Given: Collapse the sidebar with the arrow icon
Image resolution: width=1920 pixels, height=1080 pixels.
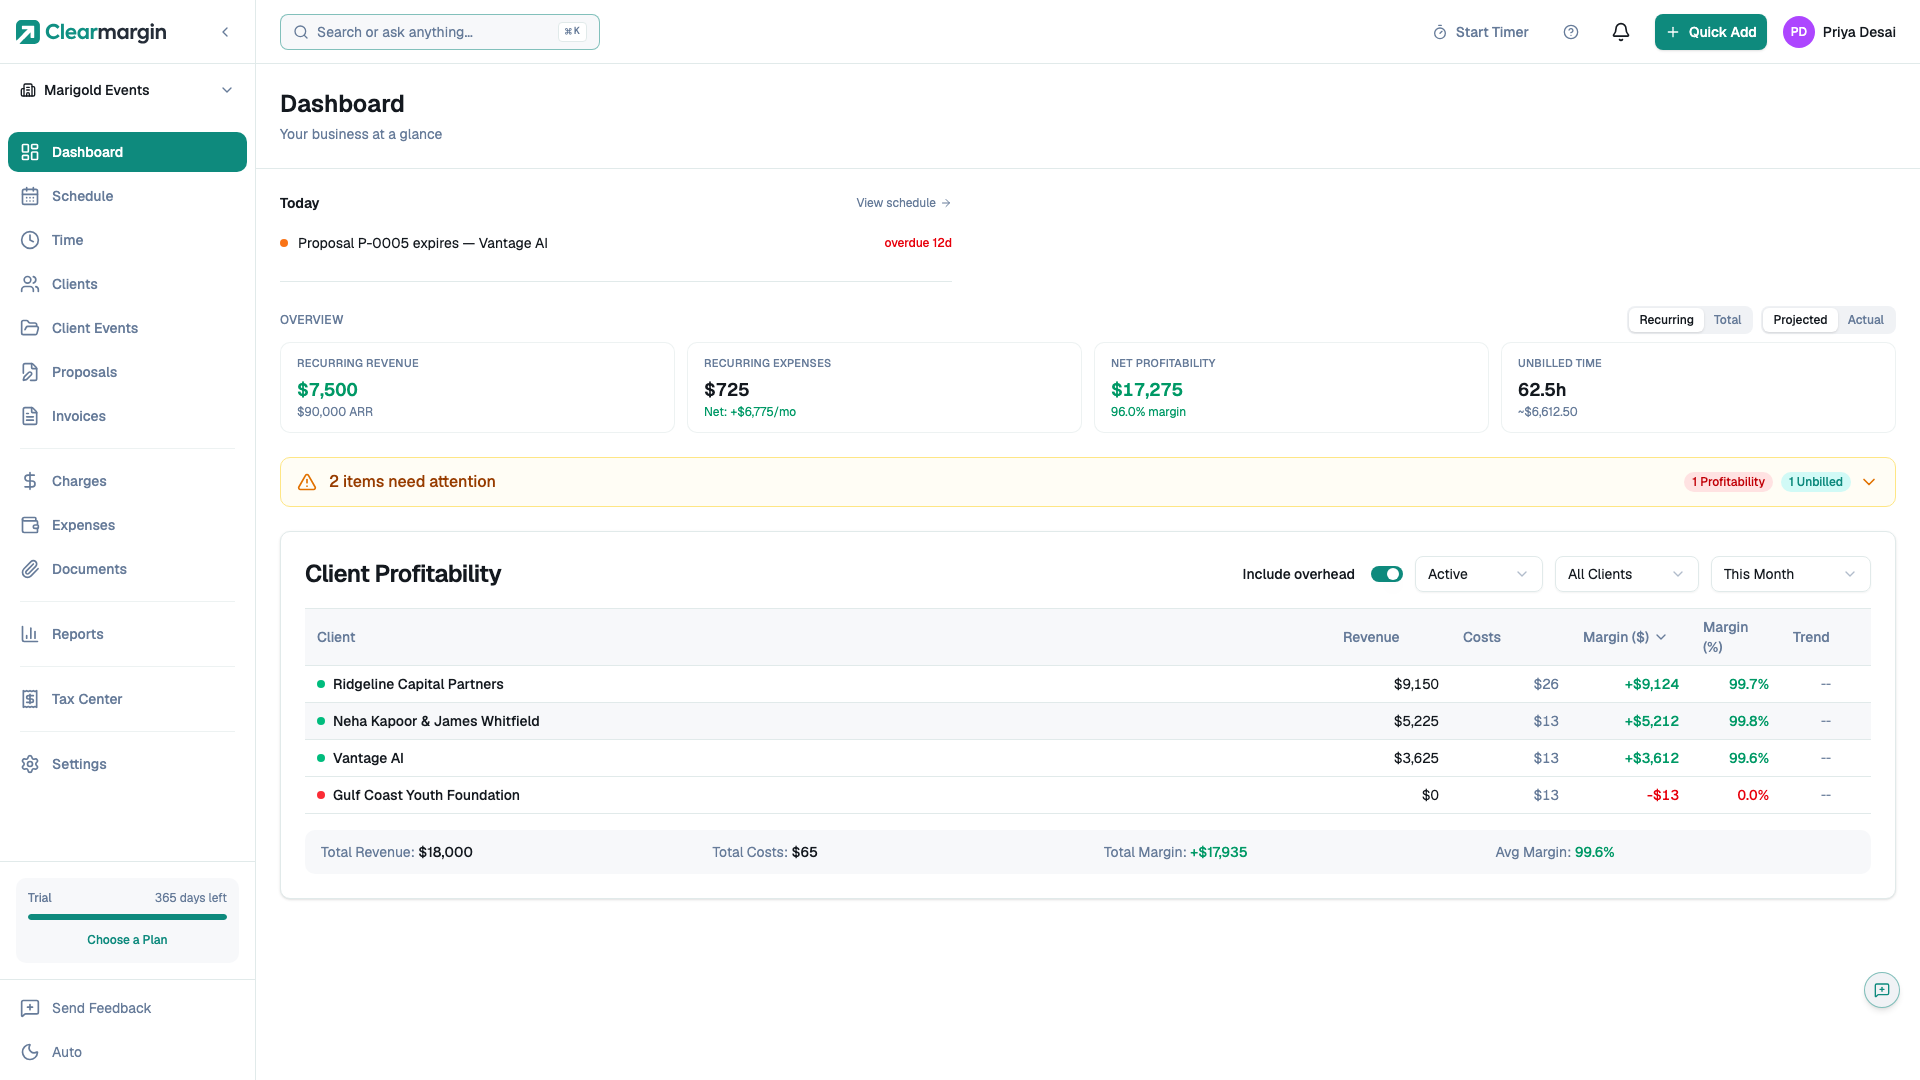Looking at the screenshot, I should click(225, 32).
